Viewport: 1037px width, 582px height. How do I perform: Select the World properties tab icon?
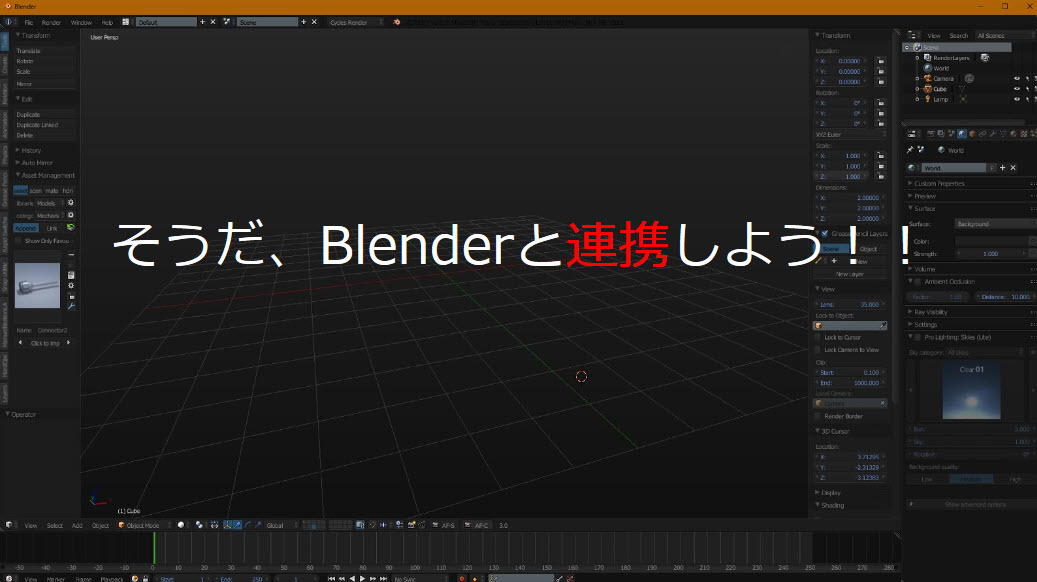962,134
